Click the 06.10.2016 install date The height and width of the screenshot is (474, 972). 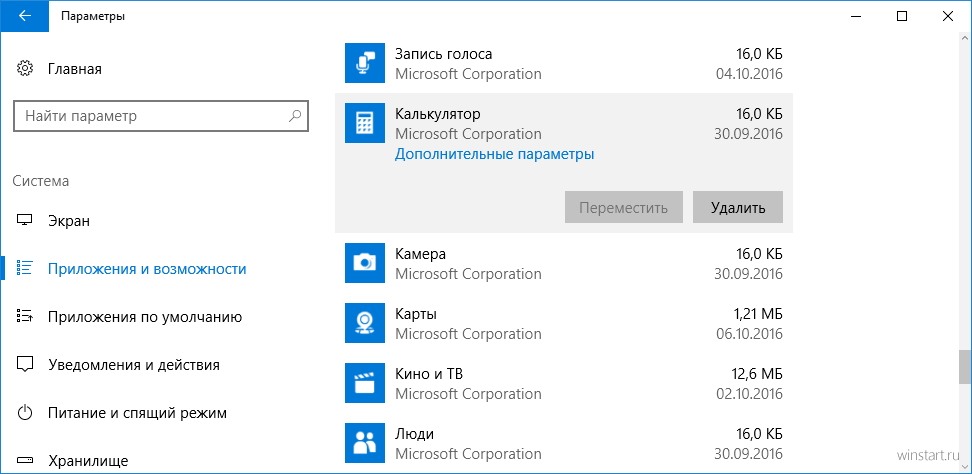(x=749, y=334)
